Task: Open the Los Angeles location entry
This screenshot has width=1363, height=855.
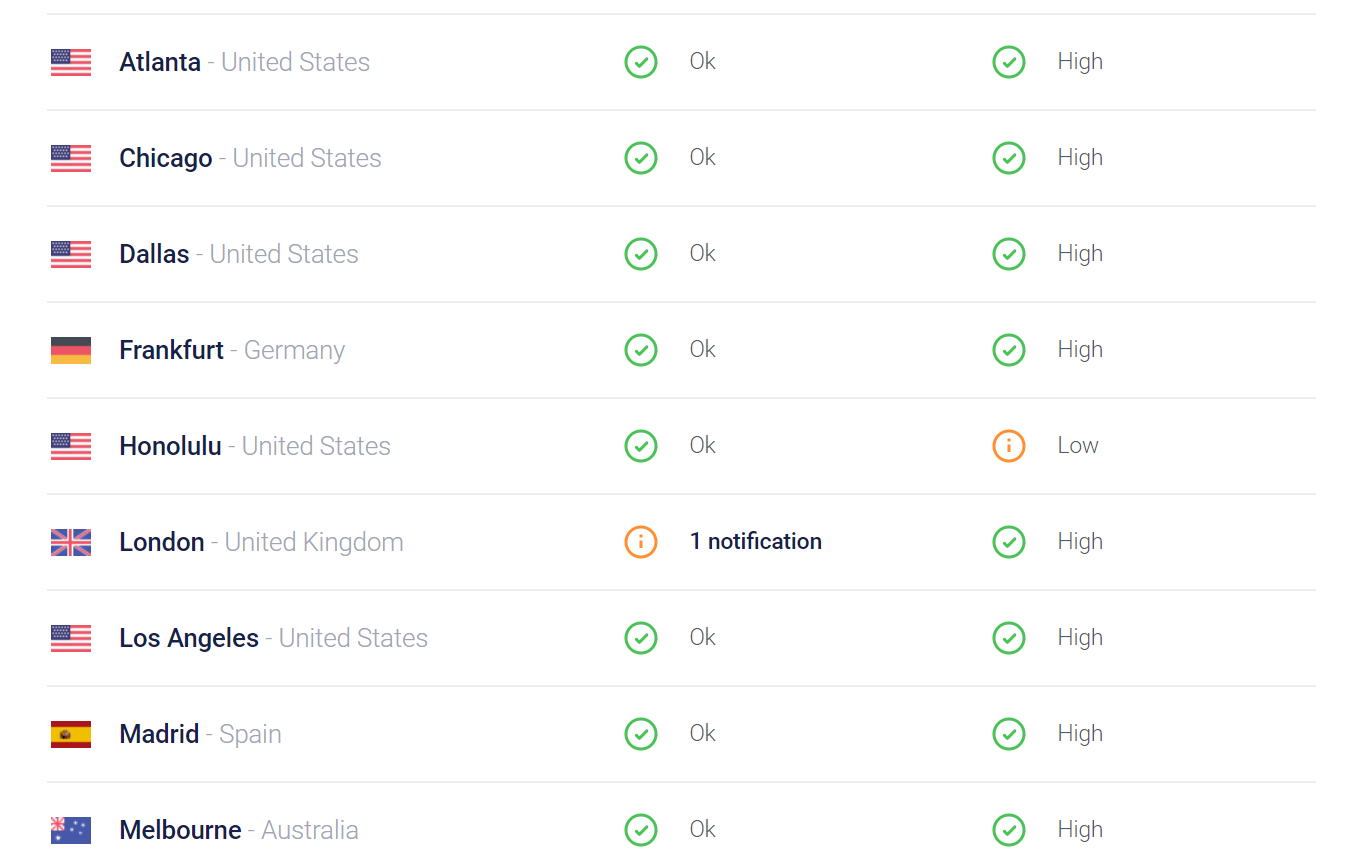Action: [x=189, y=638]
